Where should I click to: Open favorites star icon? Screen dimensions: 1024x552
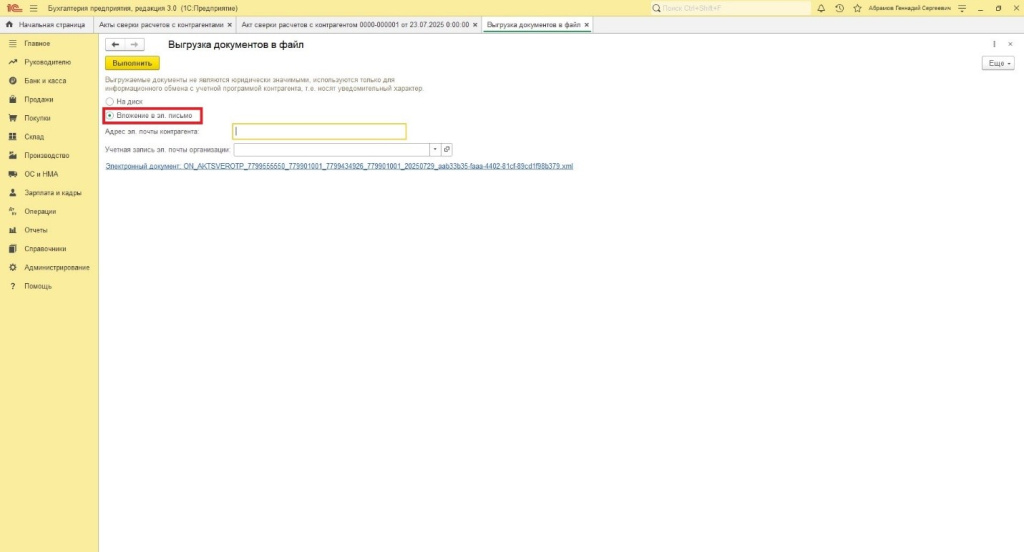coord(857,8)
